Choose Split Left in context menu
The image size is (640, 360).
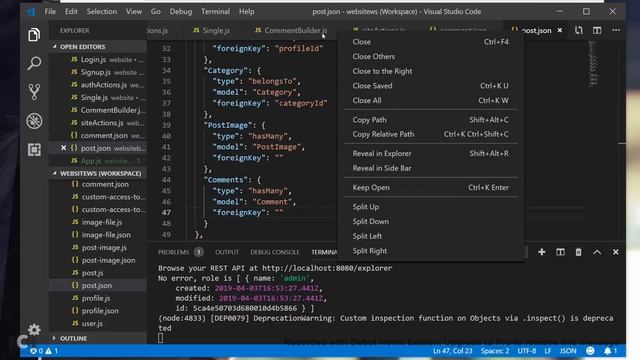[x=431, y=236]
